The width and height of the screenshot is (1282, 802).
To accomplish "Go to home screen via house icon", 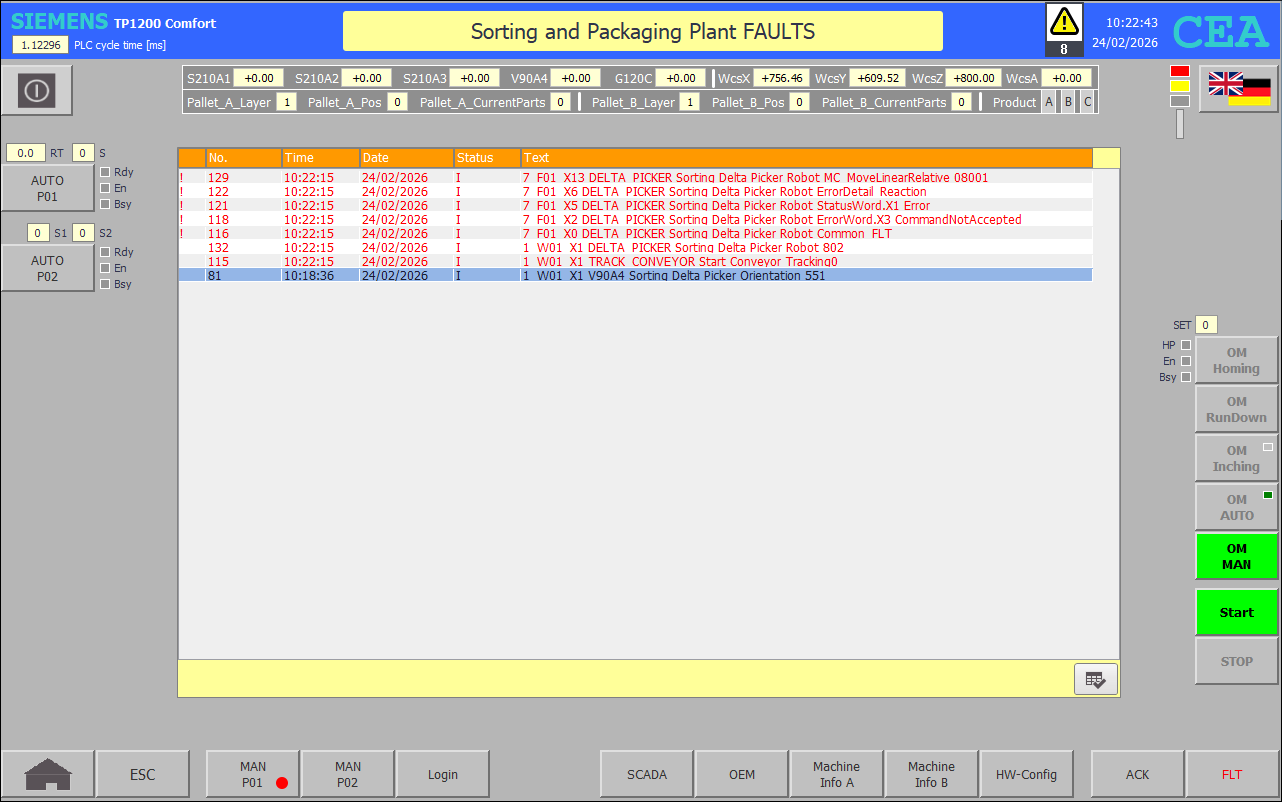I will click(x=48, y=774).
